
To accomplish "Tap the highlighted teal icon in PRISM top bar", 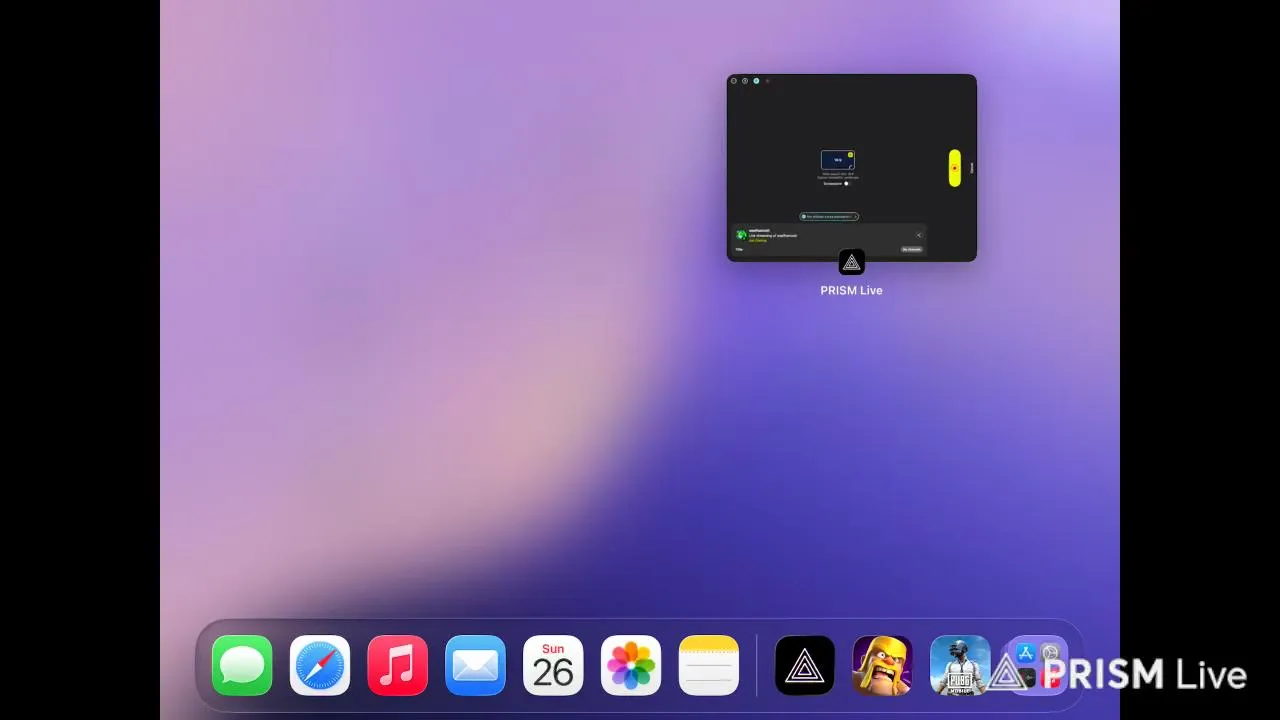I will click(x=756, y=81).
